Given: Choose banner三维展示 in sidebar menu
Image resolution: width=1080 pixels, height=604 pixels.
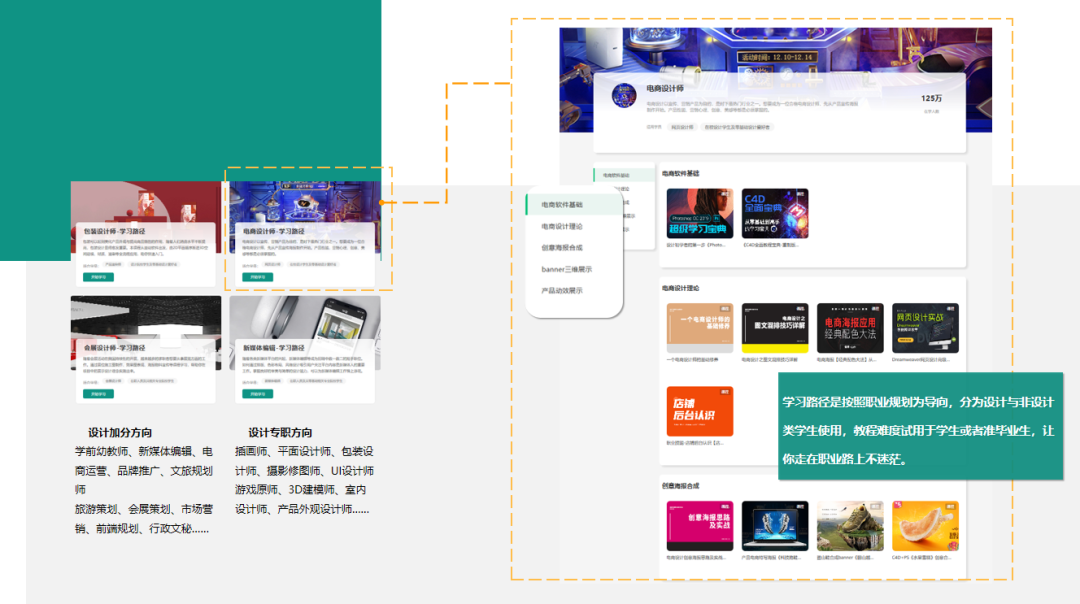Looking at the screenshot, I should pyautogui.click(x=566, y=269).
